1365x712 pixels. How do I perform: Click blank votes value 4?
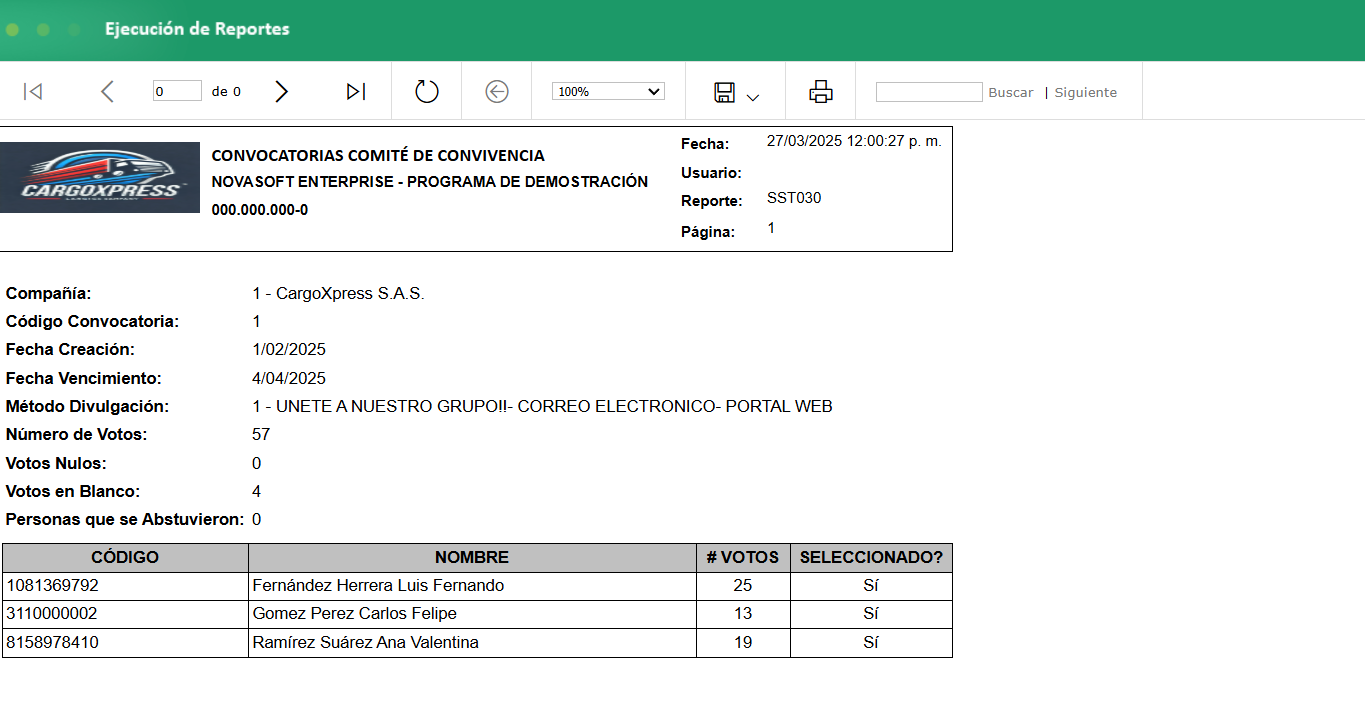(x=257, y=492)
